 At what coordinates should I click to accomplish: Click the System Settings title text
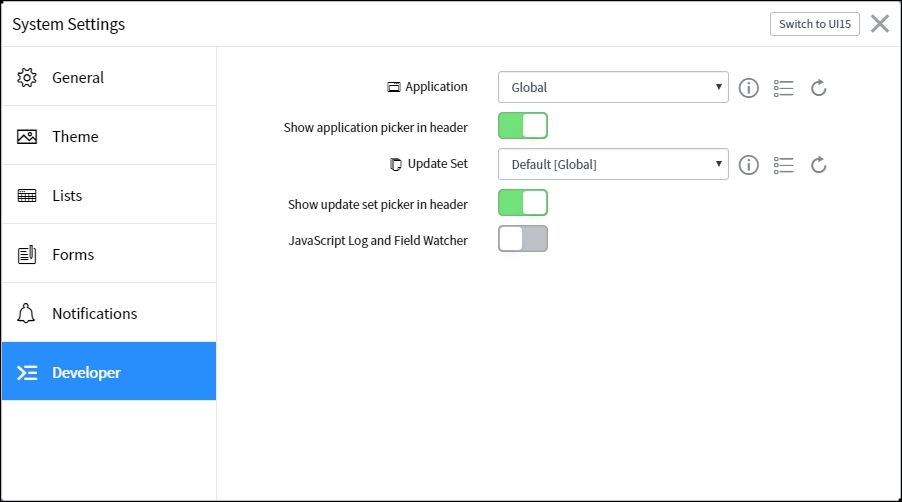(x=68, y=25)
